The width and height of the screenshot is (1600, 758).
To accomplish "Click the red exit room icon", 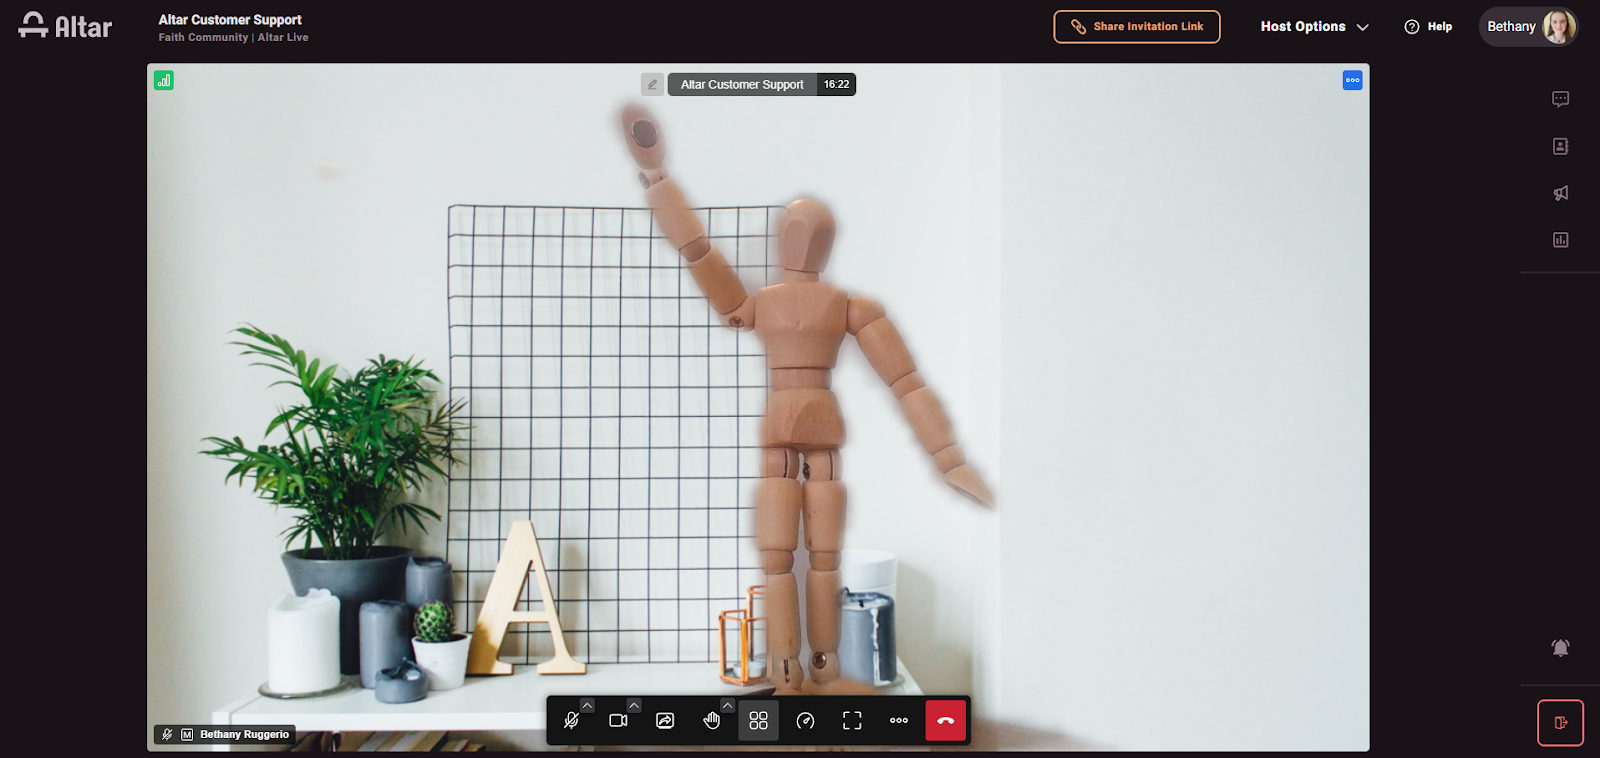I will click(x=1560, y=723).
